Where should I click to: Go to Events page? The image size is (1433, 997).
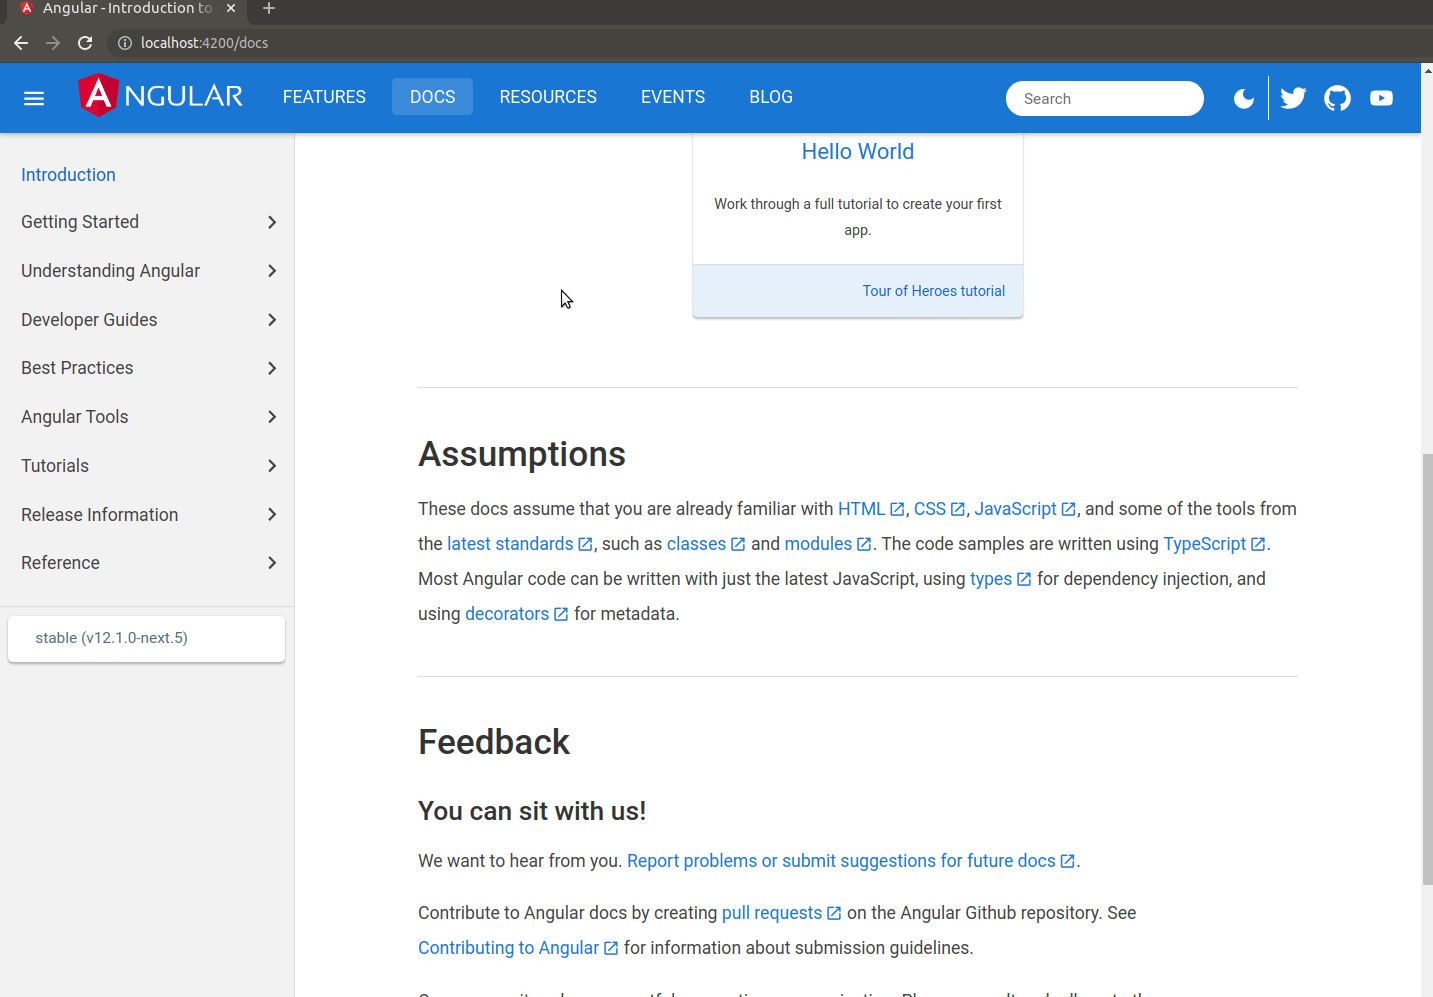(x=673, y=97)
